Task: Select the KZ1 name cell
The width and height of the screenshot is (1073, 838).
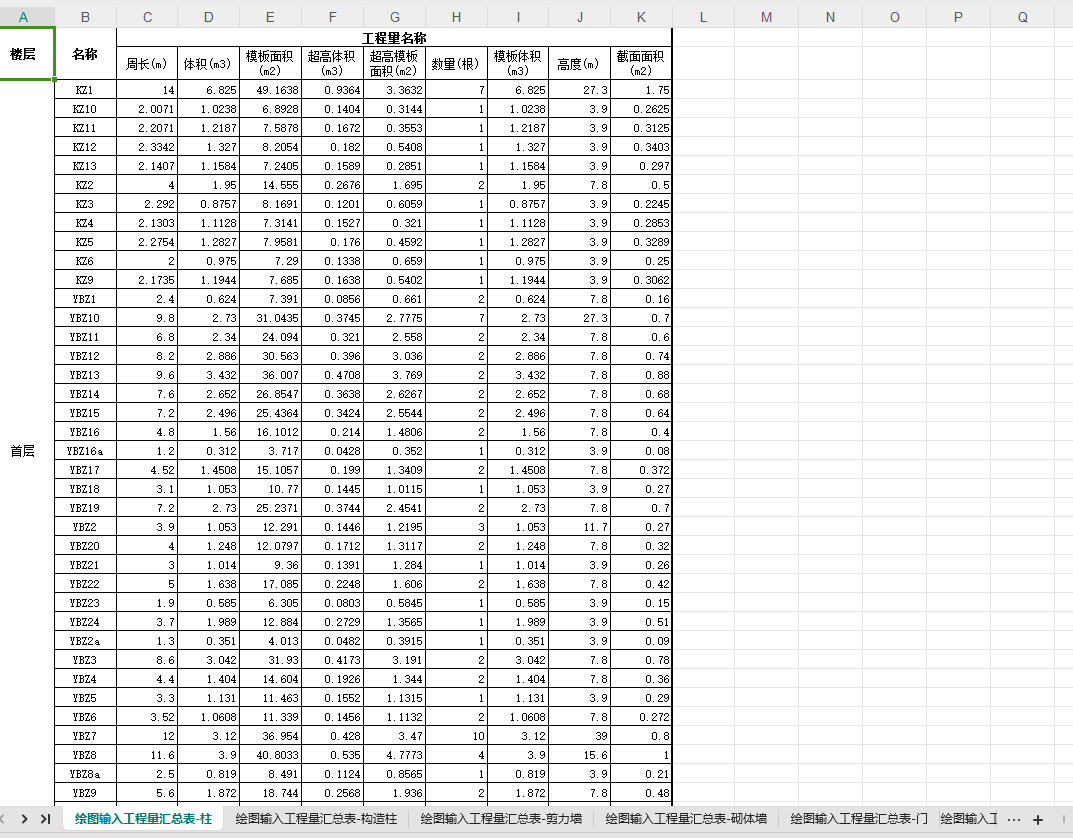Action: tap(86, 90)
